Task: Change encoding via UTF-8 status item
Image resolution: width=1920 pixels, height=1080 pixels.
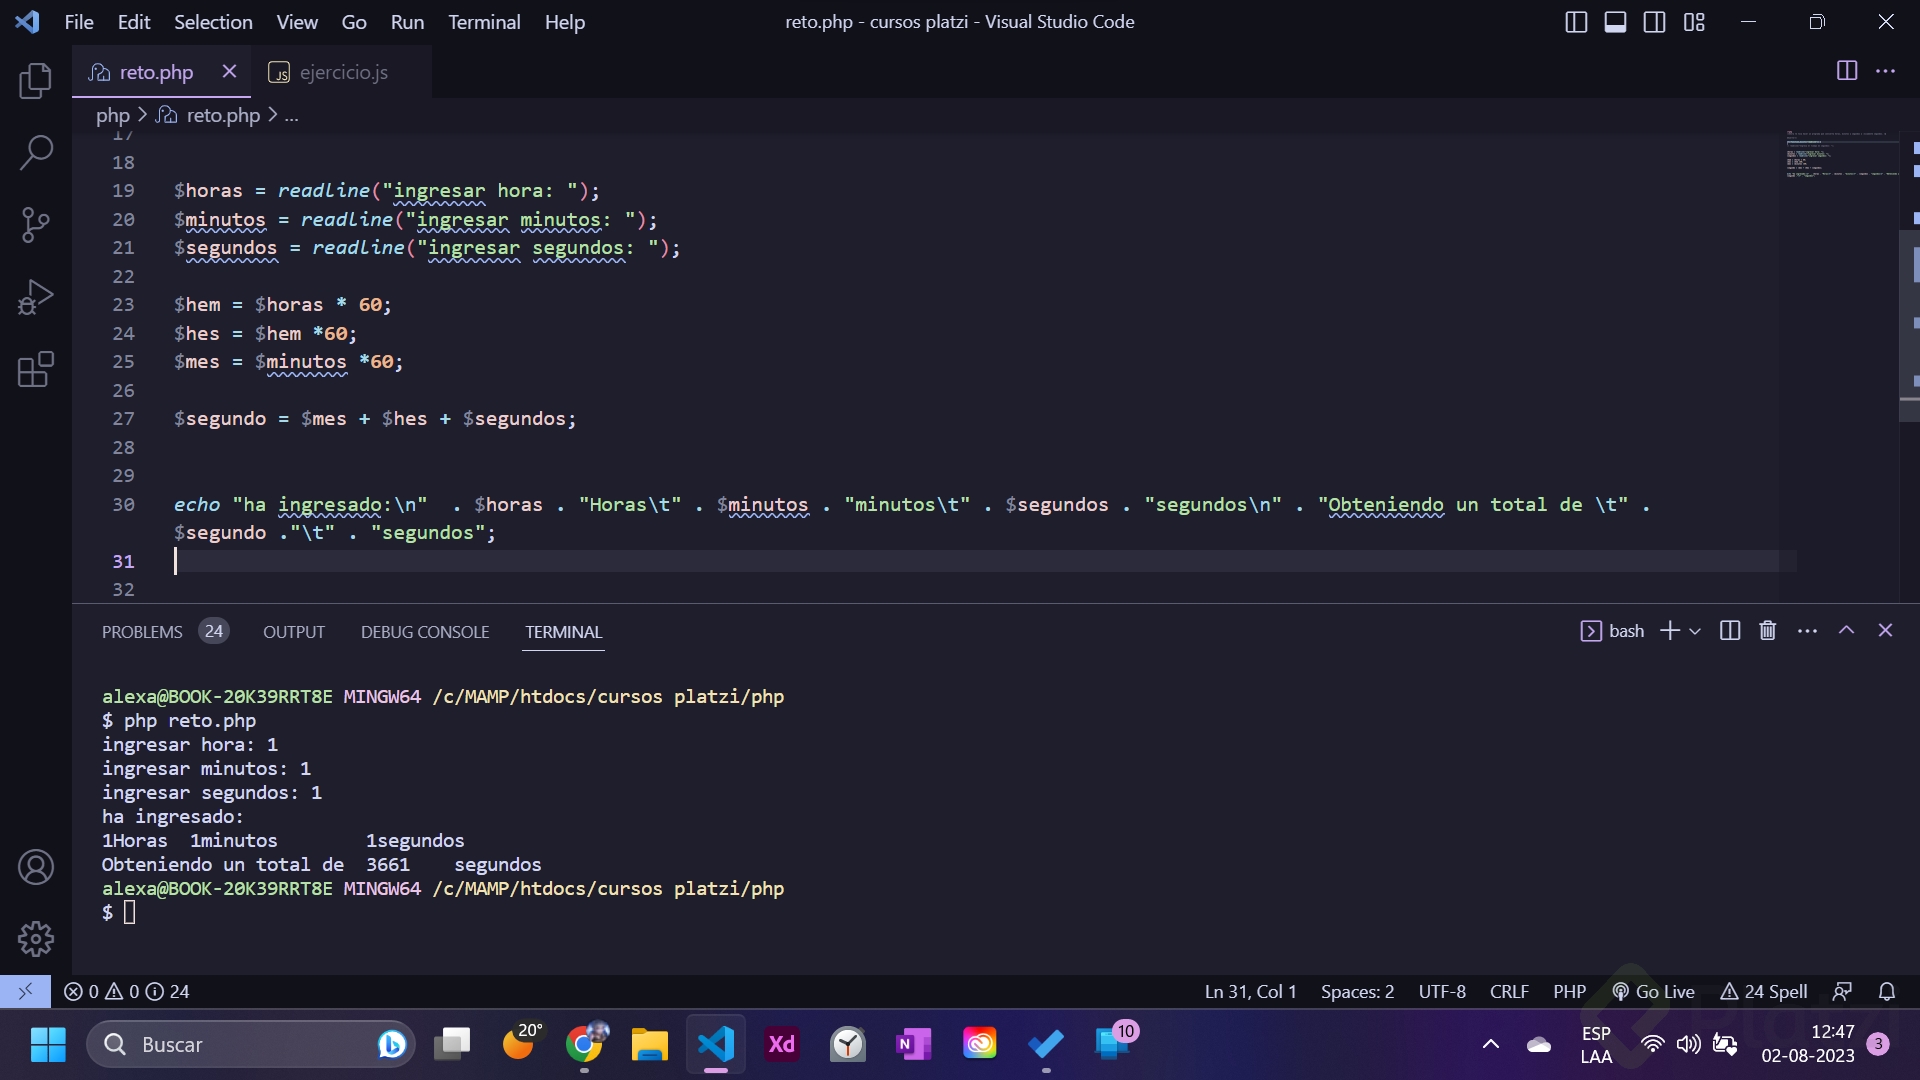Action: [1442, 991]
